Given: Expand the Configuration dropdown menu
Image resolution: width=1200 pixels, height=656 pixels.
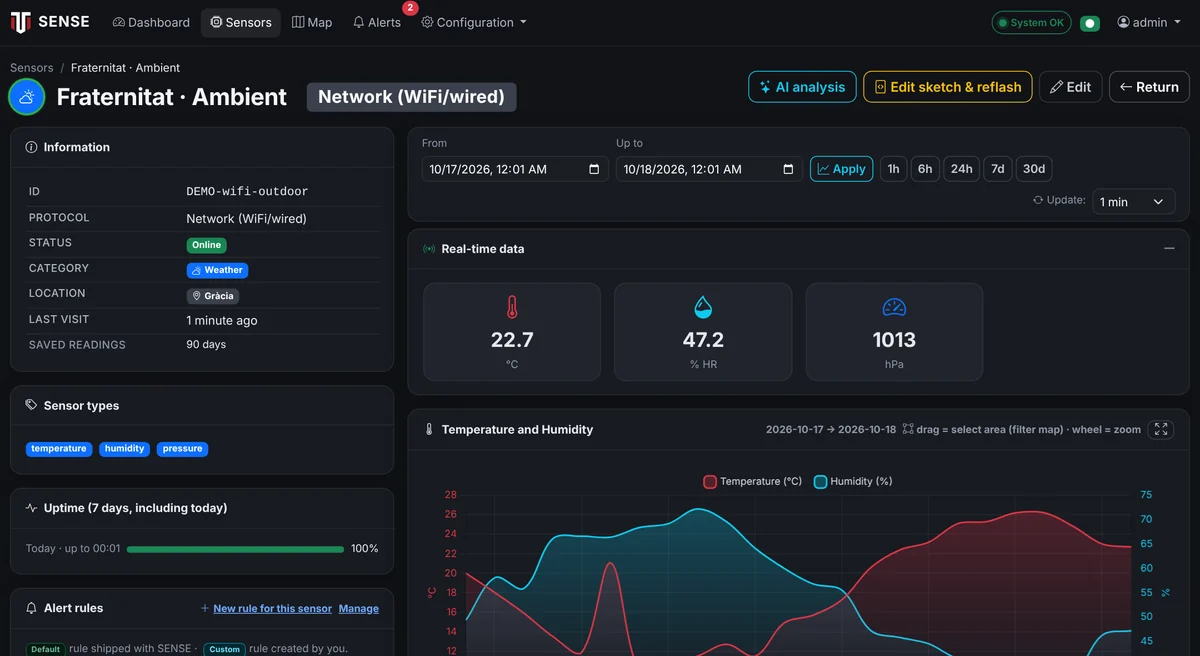Looking at the screenshot, I should [x=474, y=22].
